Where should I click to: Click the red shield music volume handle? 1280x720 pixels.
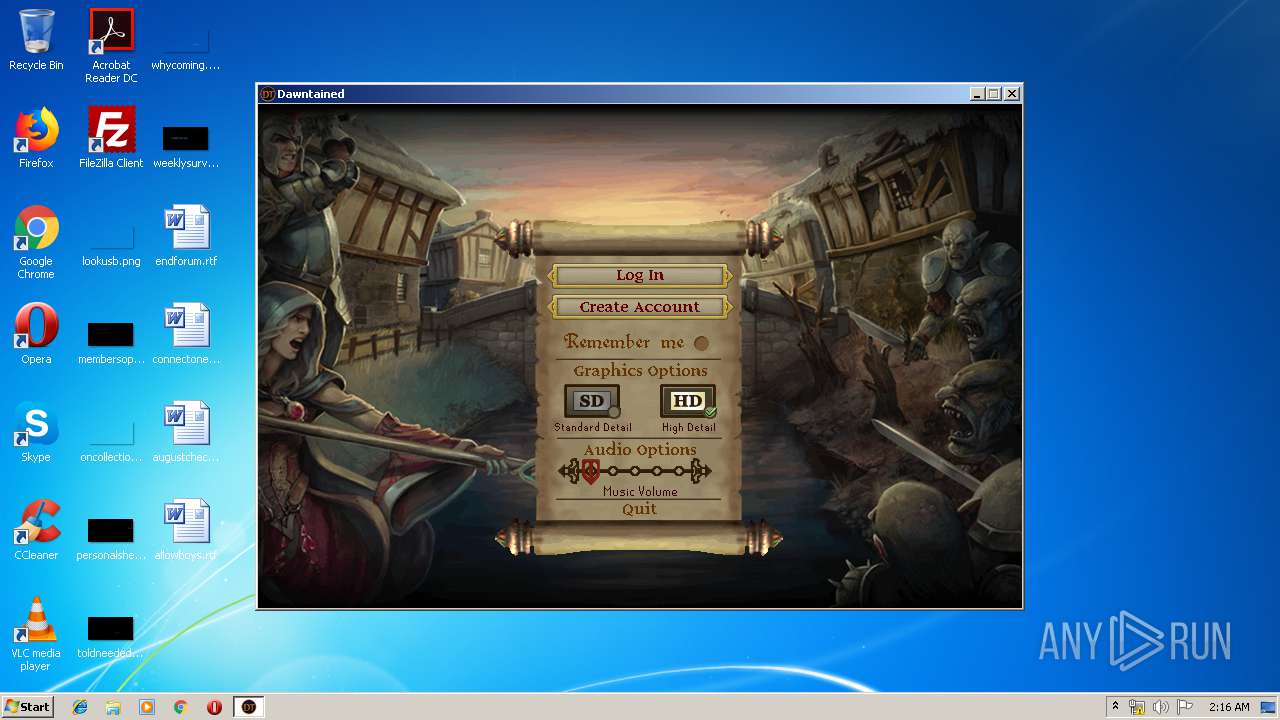591,471
